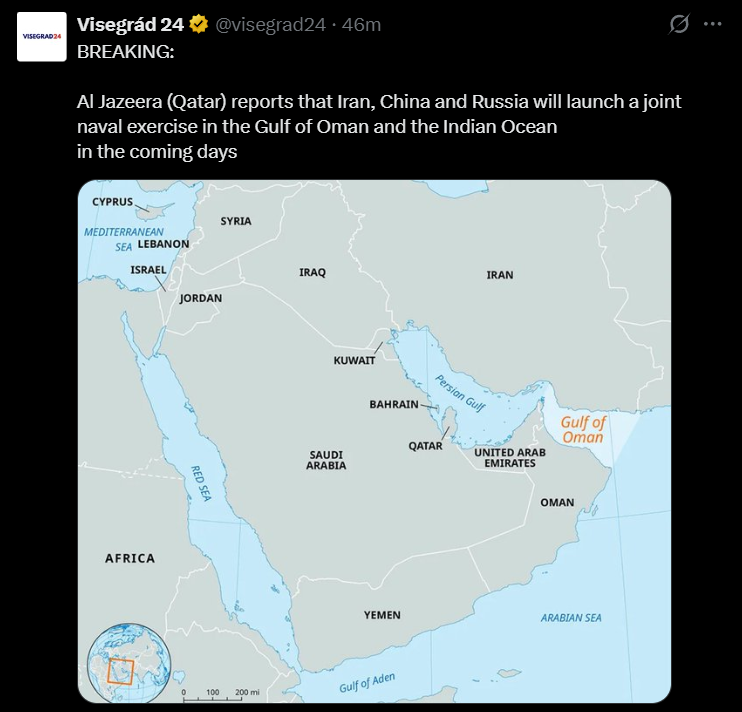Click the SAUDI ARABIA label on the map
This screenshot has width=742, height=712.
327,459
